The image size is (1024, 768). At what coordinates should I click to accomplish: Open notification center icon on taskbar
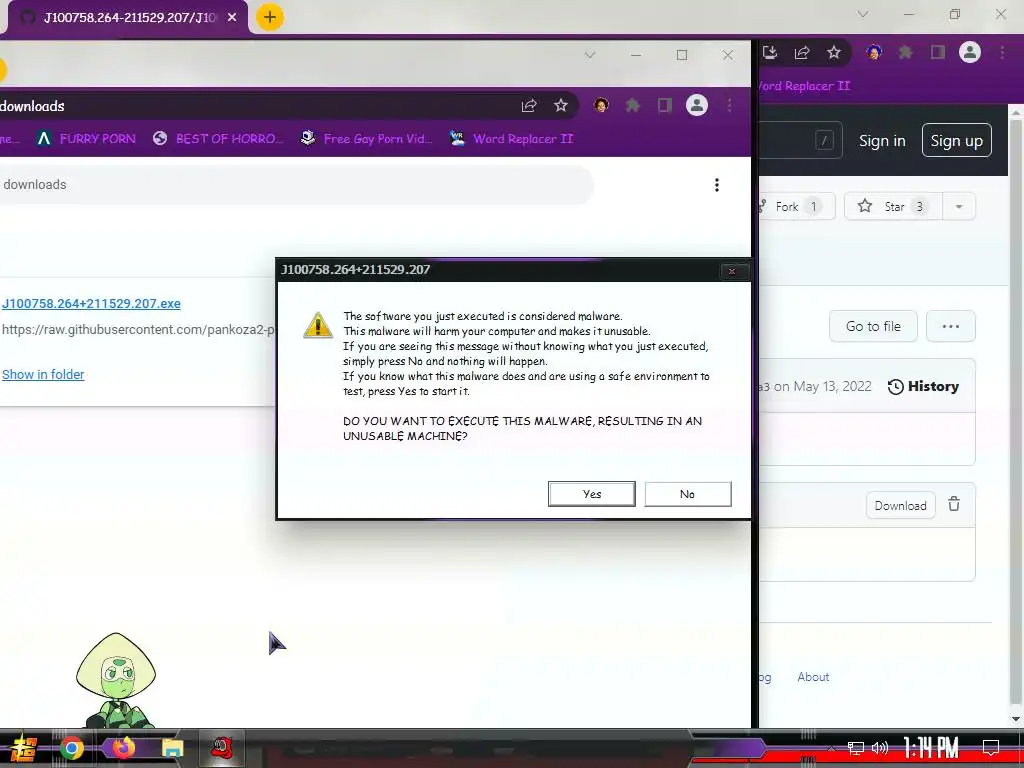point(991,747)
